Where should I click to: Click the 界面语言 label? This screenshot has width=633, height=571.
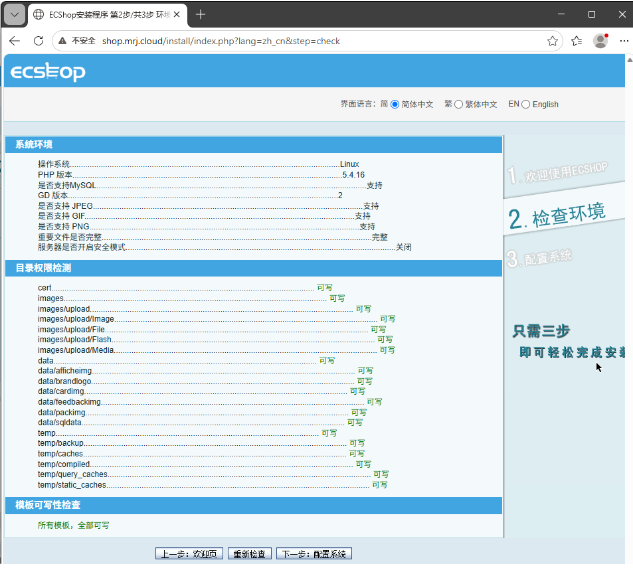356,104
